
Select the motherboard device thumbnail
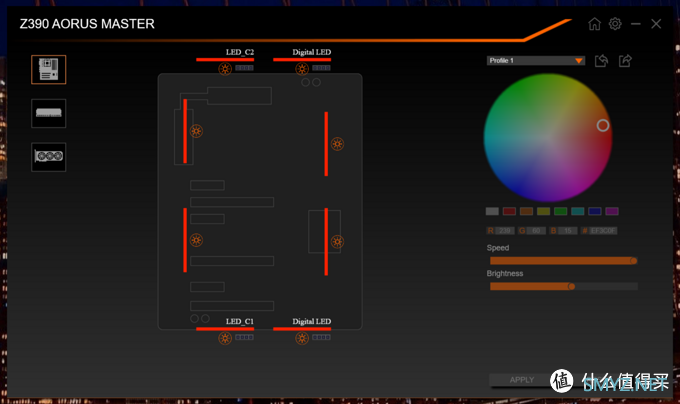pos(49,69)
